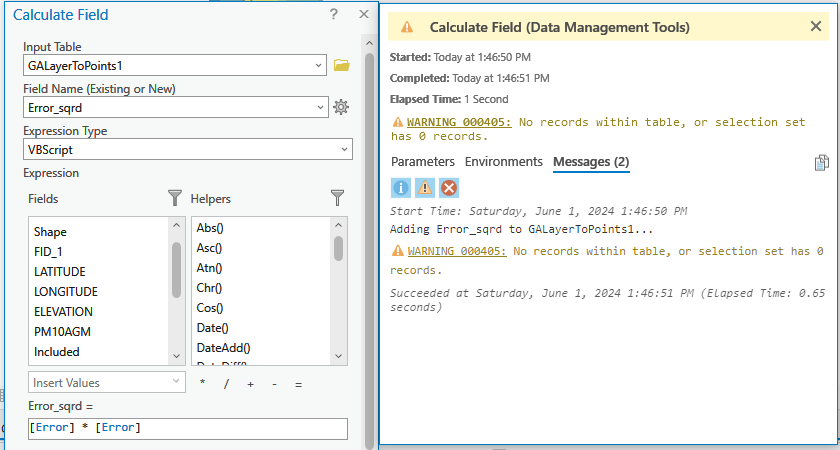Click the browse folder icon for Input Table
Screen dimensions: 840x450
click(x=341, y=65)
